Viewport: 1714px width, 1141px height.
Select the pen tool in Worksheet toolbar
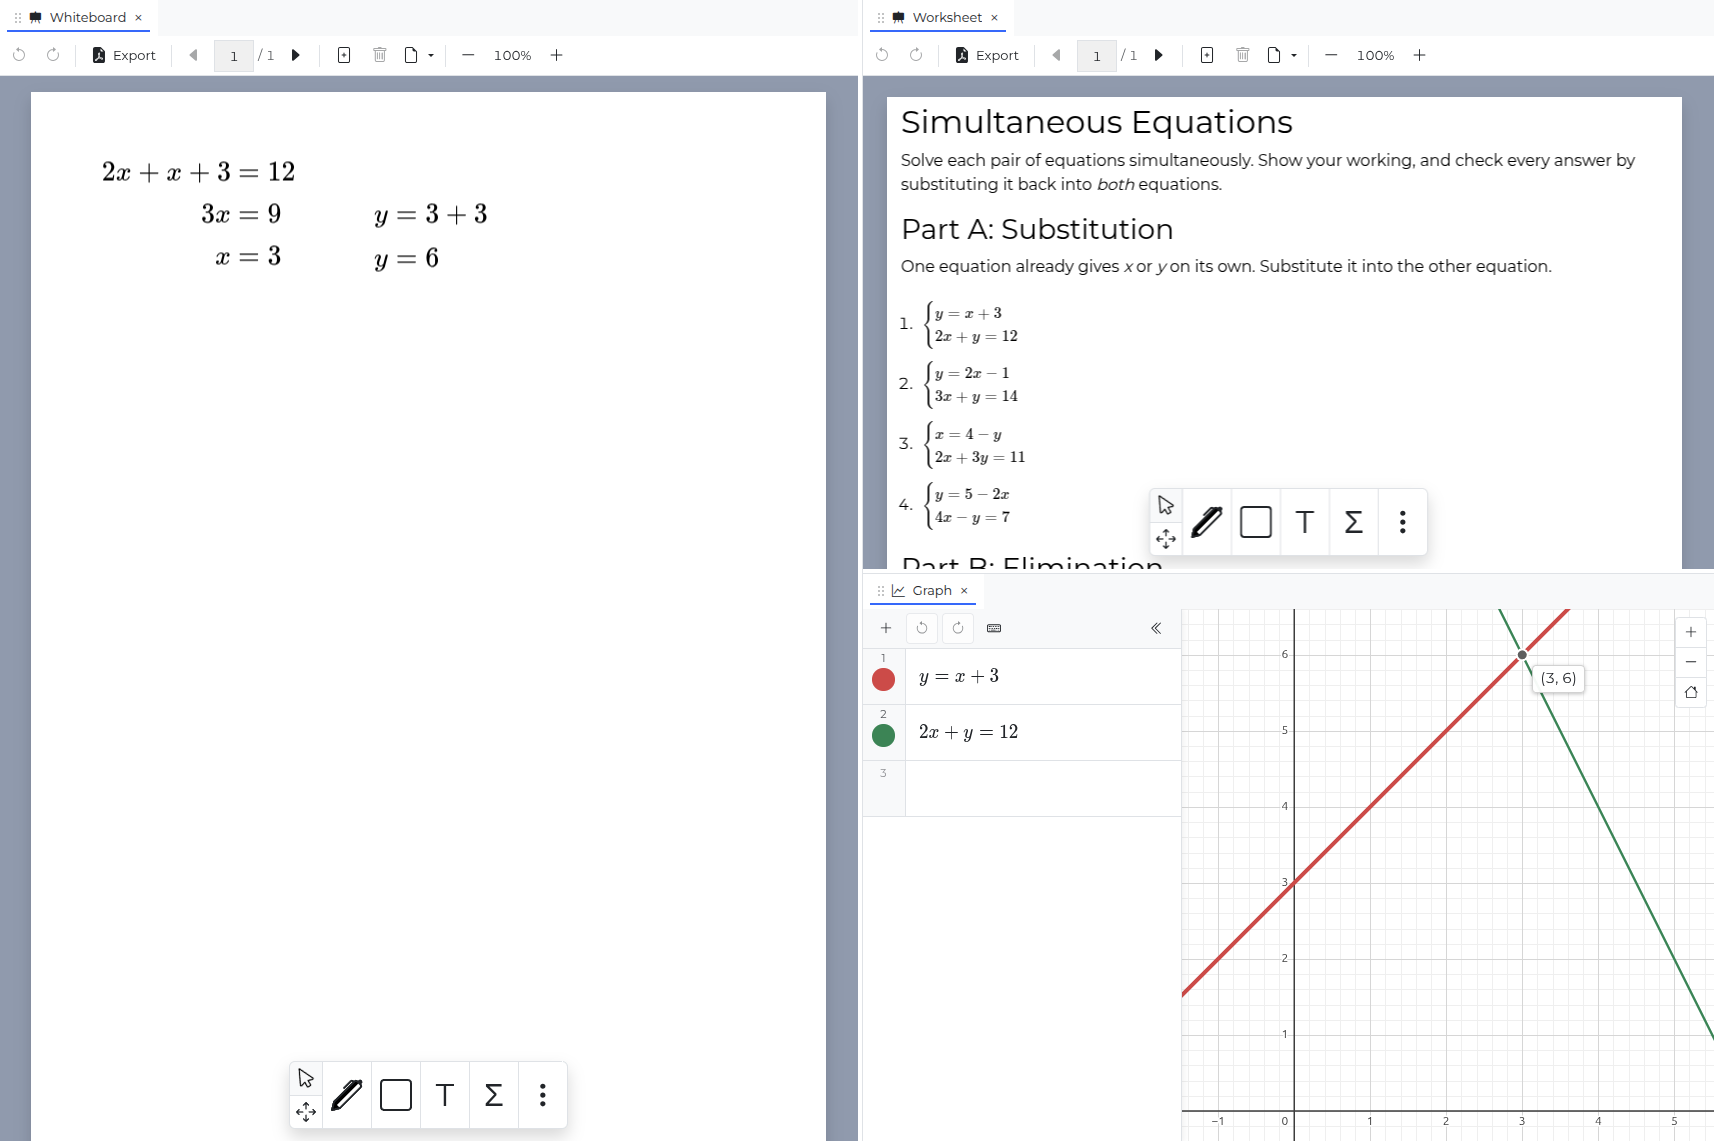point(1207,522)
